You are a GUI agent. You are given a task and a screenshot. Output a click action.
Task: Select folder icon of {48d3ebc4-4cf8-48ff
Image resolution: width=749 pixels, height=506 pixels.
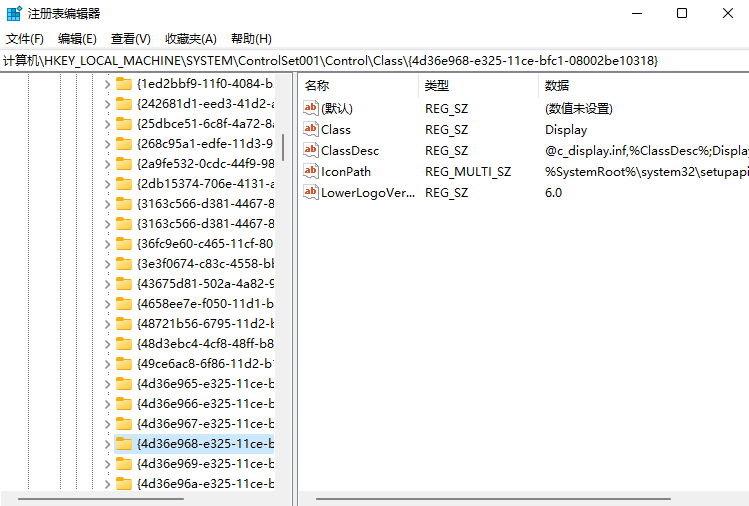coord(124,344)
